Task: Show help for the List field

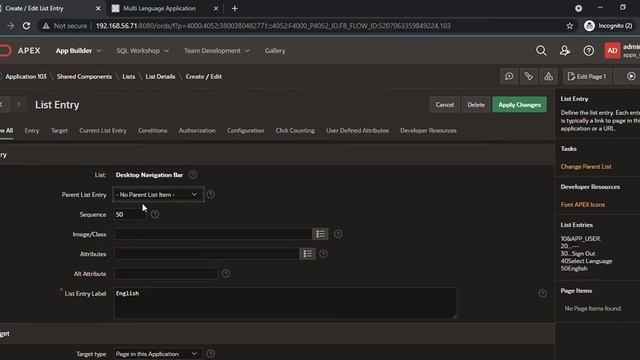Action: point(193,175)
